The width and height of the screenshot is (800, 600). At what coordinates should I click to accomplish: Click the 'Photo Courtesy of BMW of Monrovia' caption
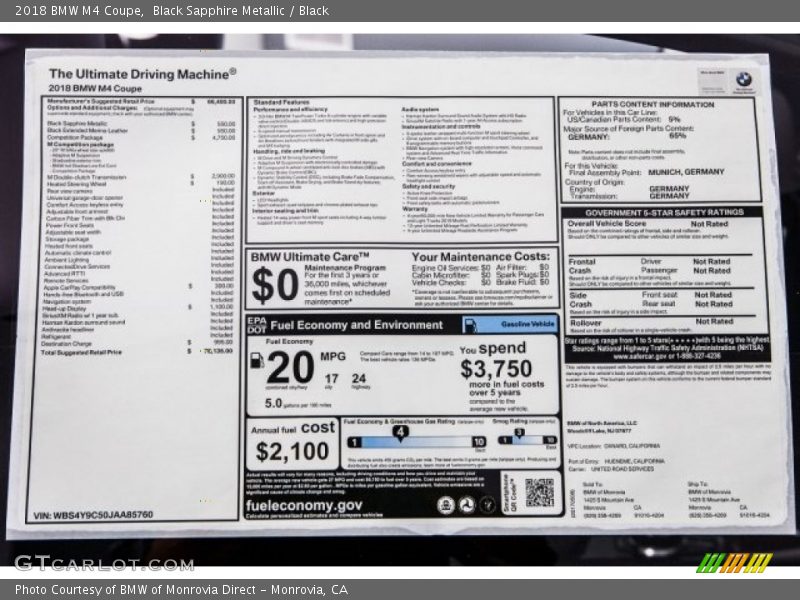click(181, 589)
